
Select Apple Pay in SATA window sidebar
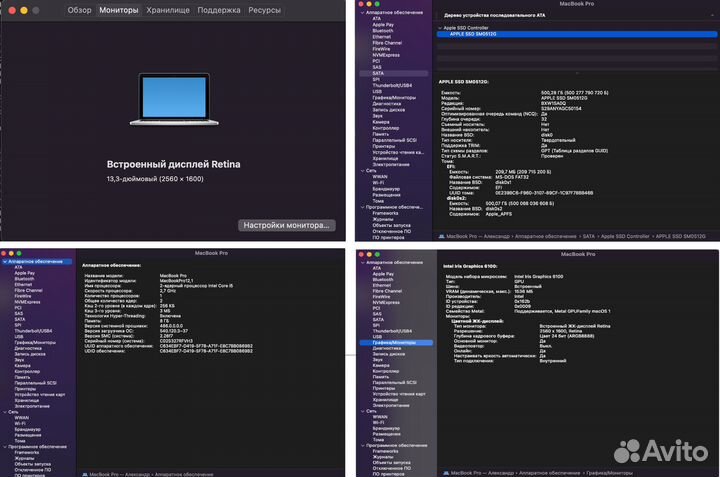[x=383, y=25]
